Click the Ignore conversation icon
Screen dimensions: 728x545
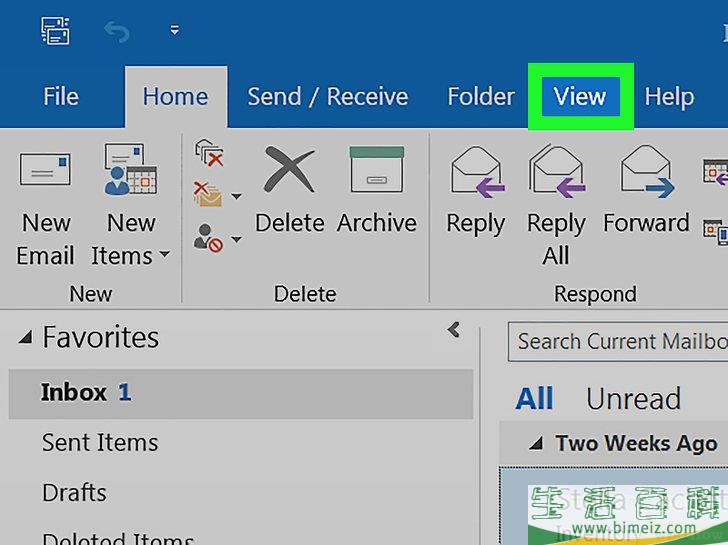pos(209,153)
